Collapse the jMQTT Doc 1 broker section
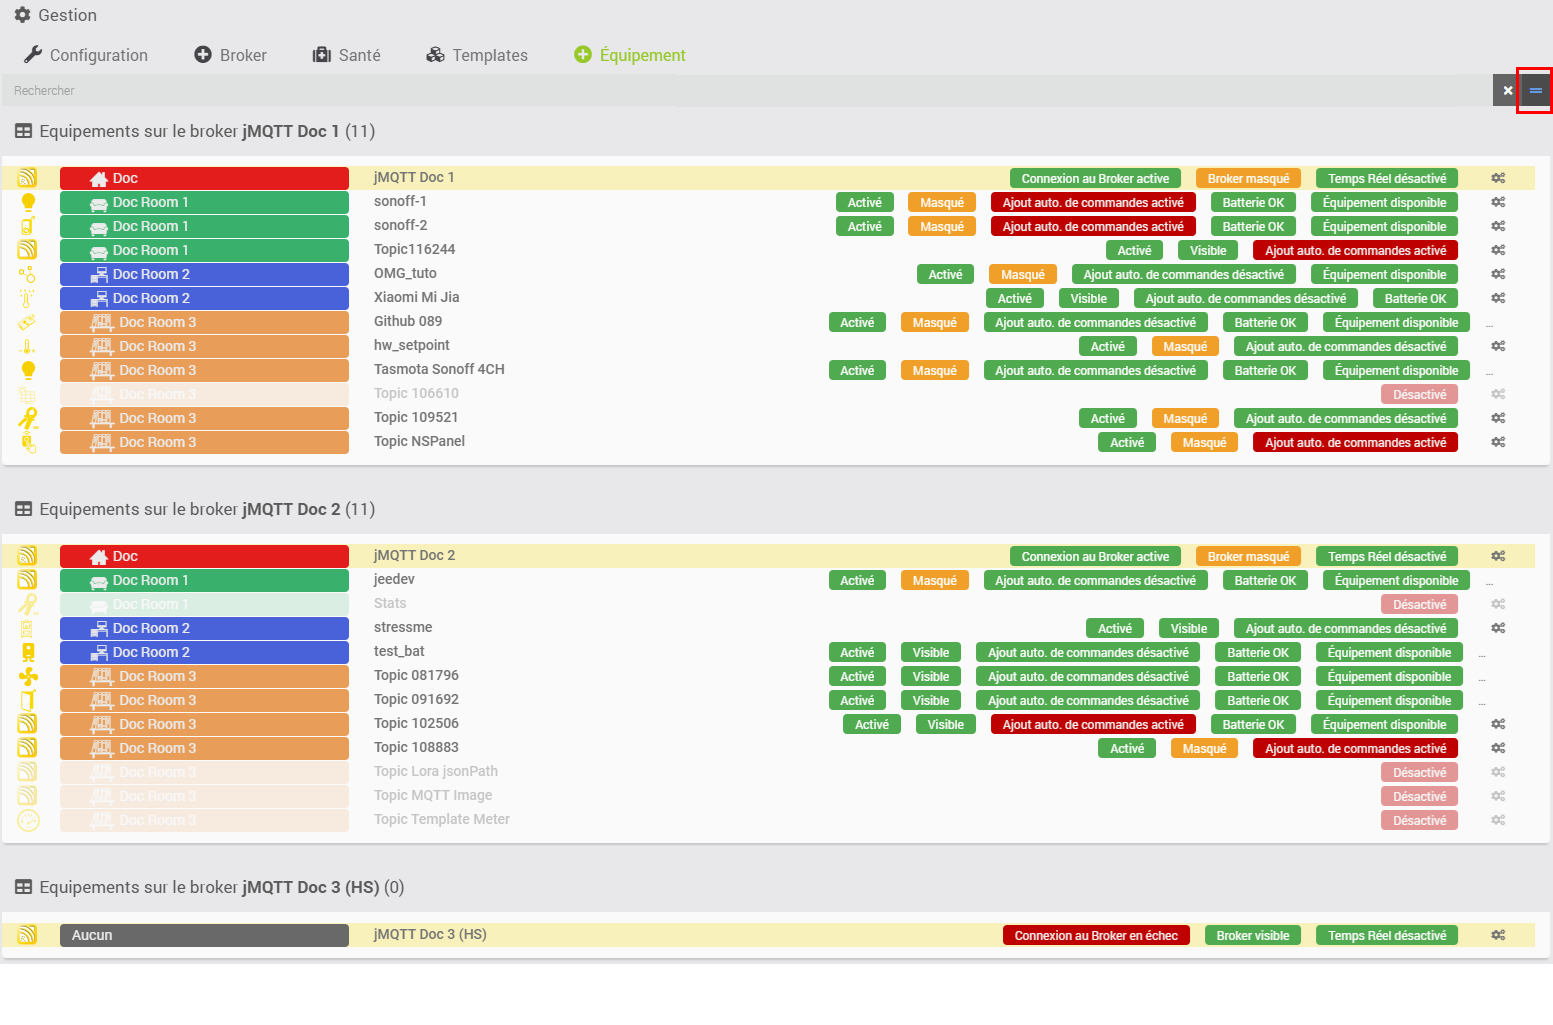Viewport: 1553px width, 1025px height. 195,132
